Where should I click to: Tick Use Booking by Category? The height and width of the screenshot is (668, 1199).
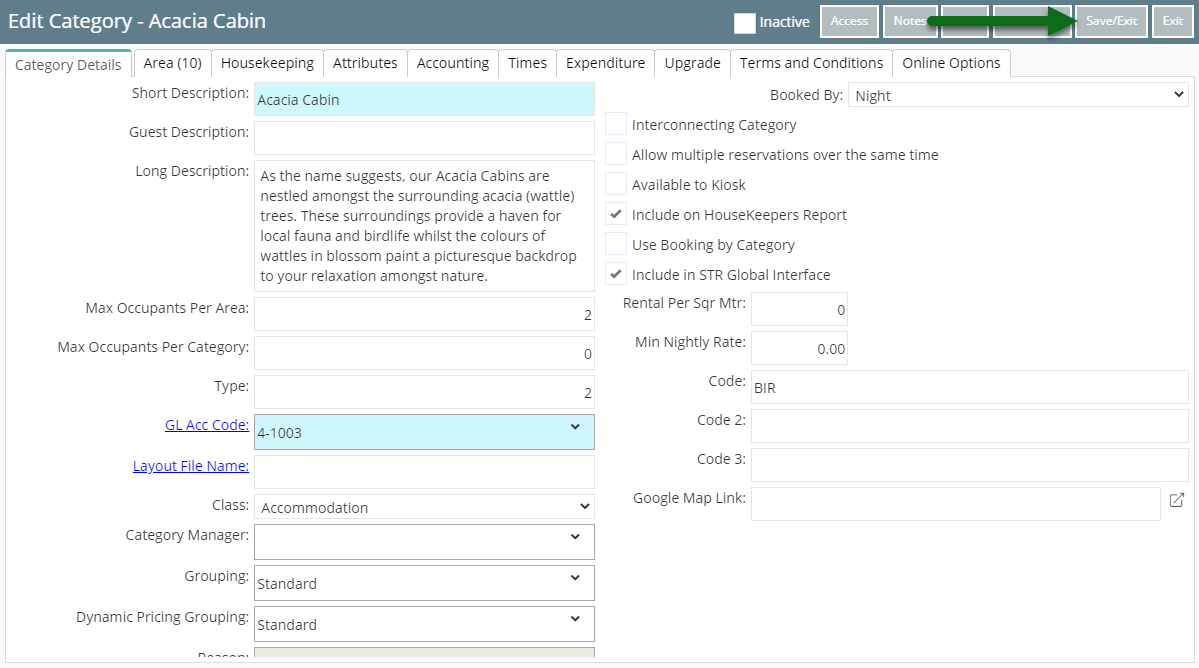616,244
